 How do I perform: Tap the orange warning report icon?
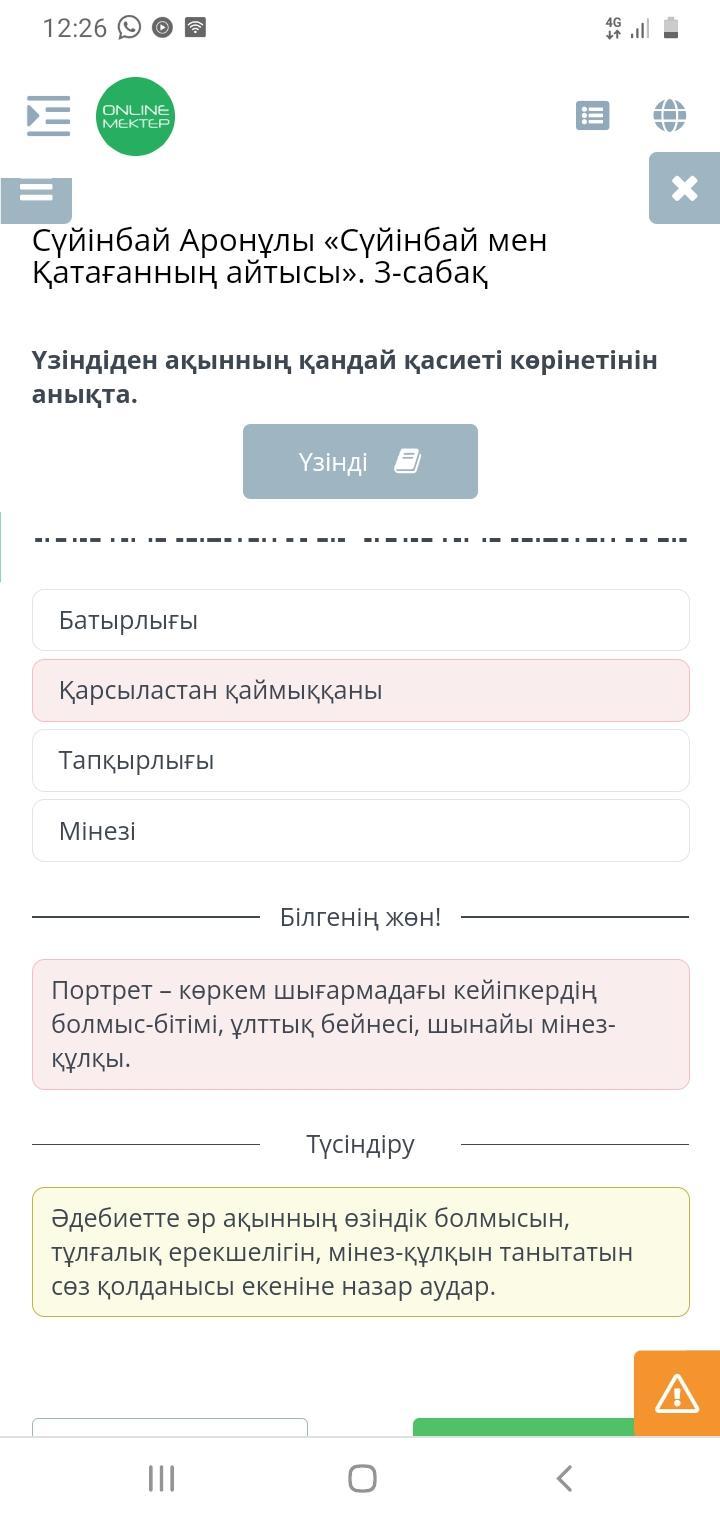tap(677, 1393)
